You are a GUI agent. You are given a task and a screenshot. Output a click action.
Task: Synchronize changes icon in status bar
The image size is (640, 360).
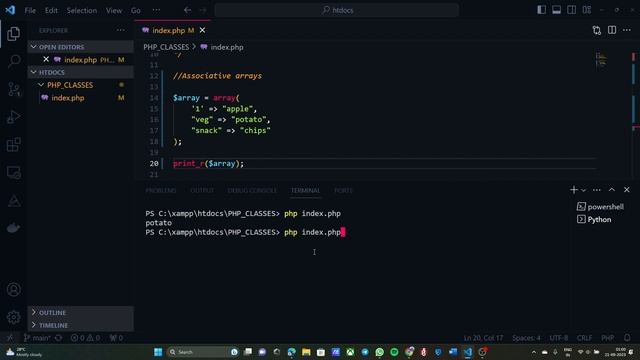[x=58, y=338]
